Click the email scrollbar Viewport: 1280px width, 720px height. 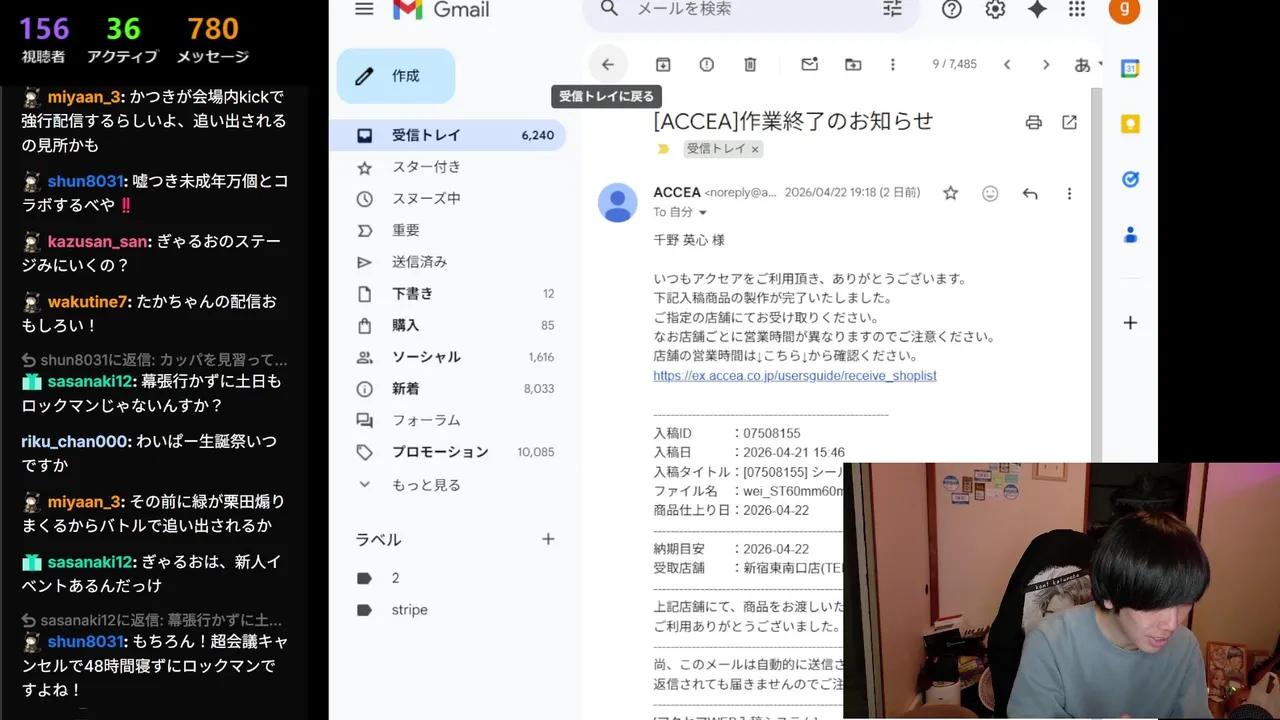coord(1097,275)
